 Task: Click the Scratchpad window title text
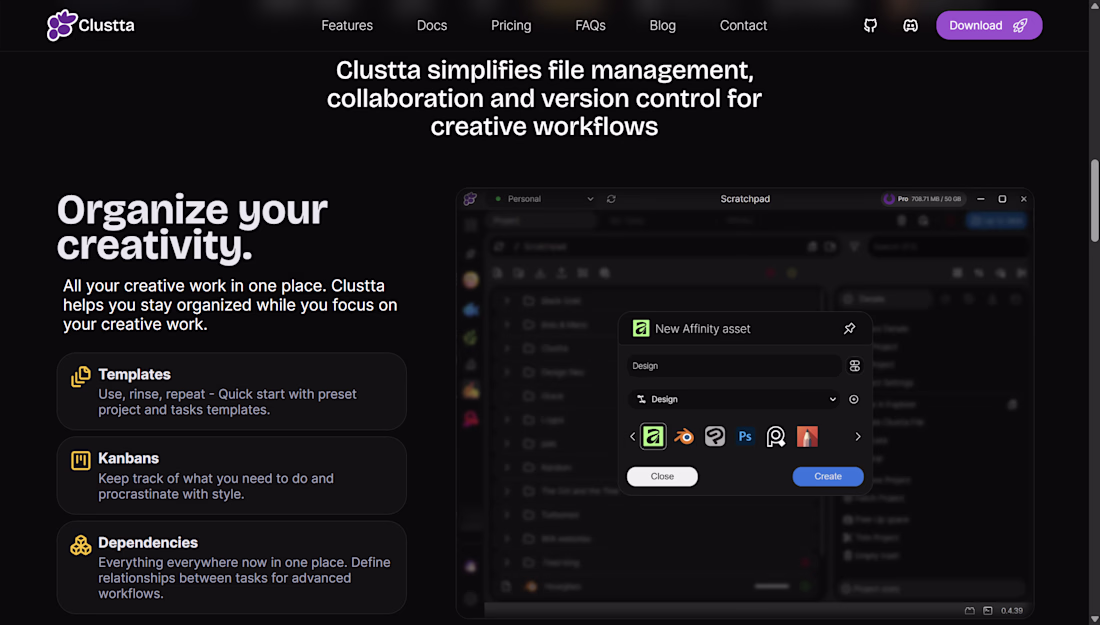(745, 199)
